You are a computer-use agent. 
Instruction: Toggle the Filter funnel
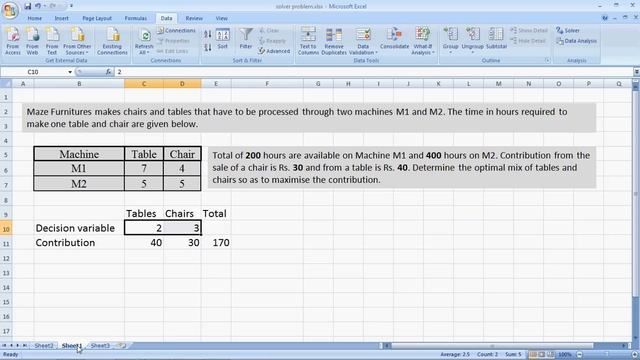point(246,39)
